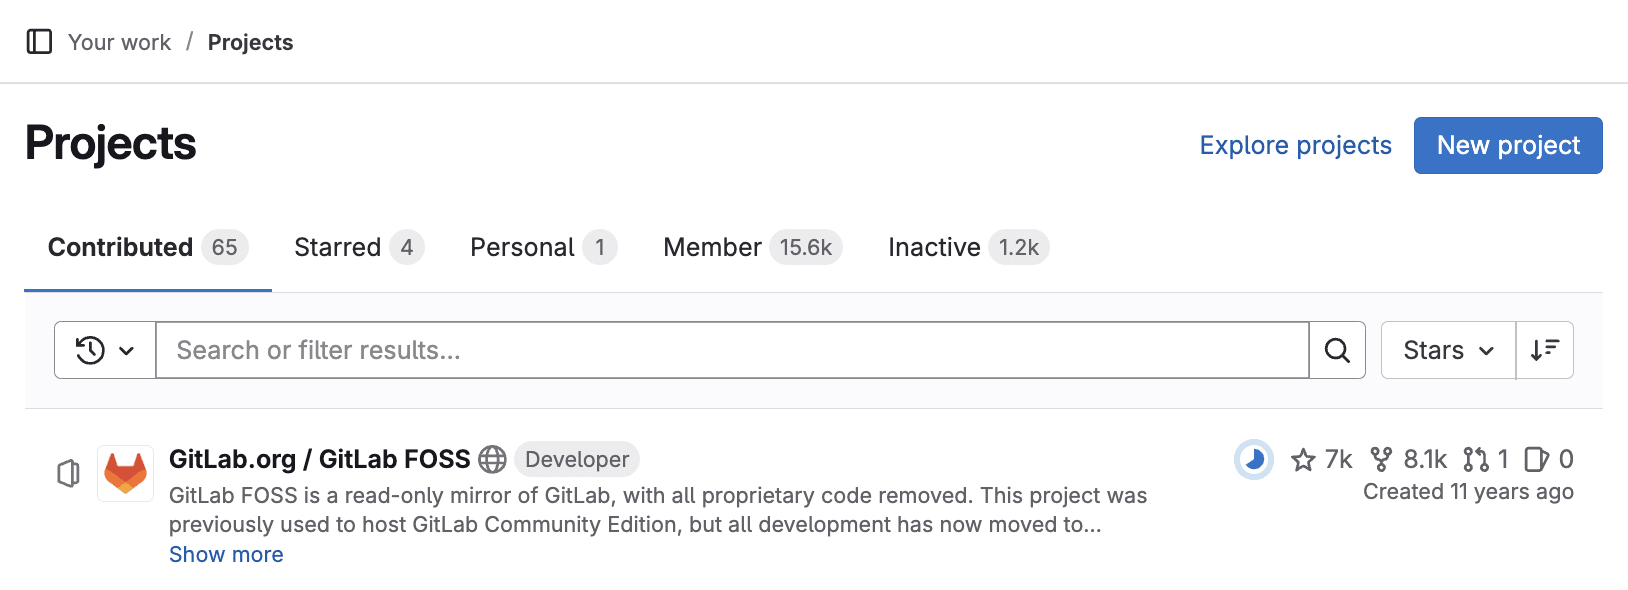Click the Developer role badge
The width and height of the screenshot is (1628, 590).
point(577,459)
